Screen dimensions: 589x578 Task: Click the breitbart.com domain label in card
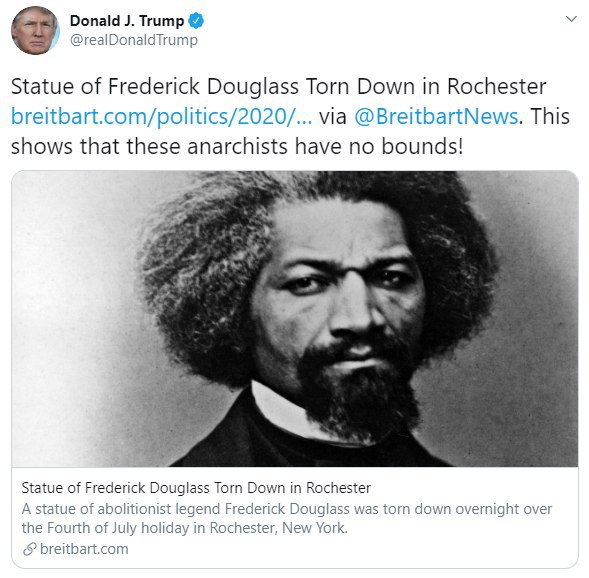(84, 549)
